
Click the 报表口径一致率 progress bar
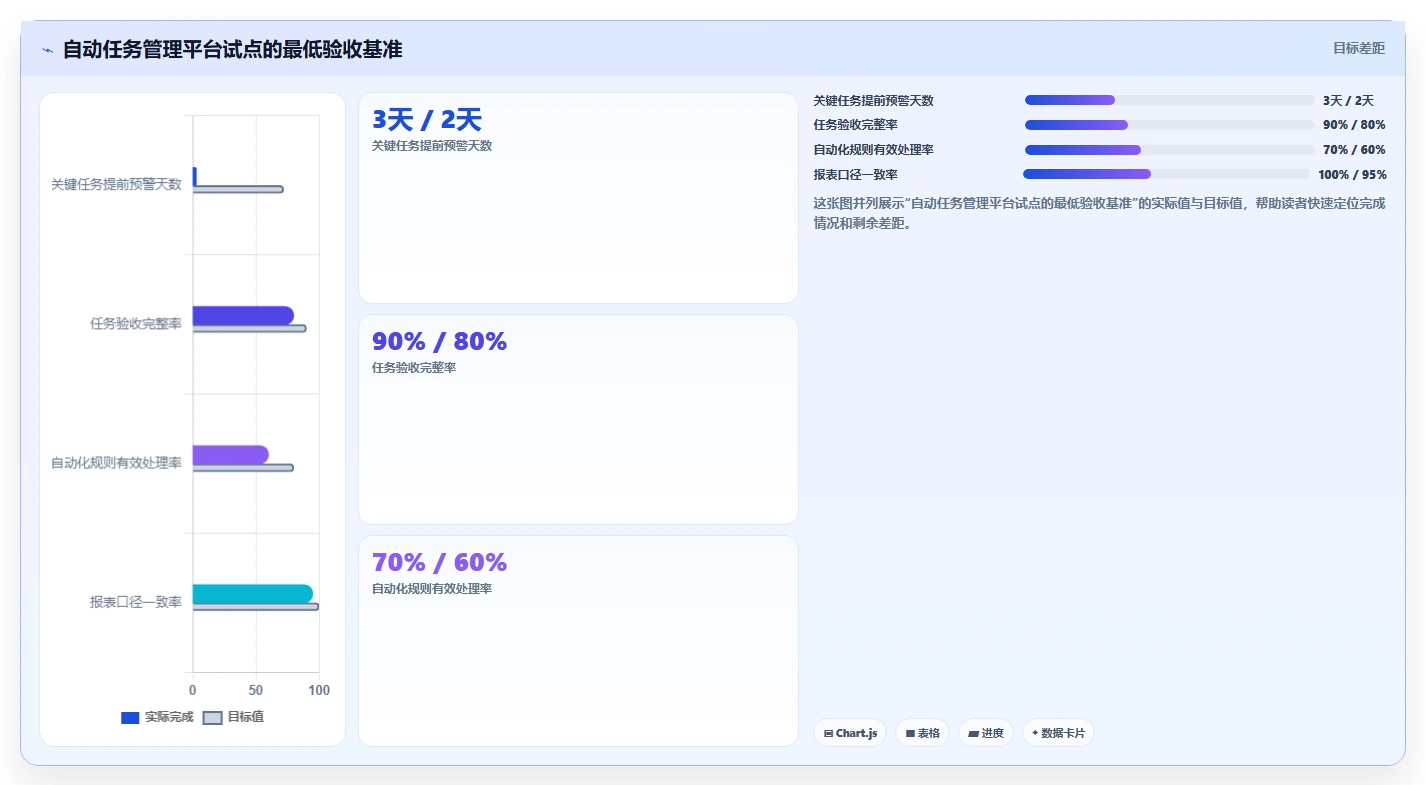click(x=1166, y=174)
